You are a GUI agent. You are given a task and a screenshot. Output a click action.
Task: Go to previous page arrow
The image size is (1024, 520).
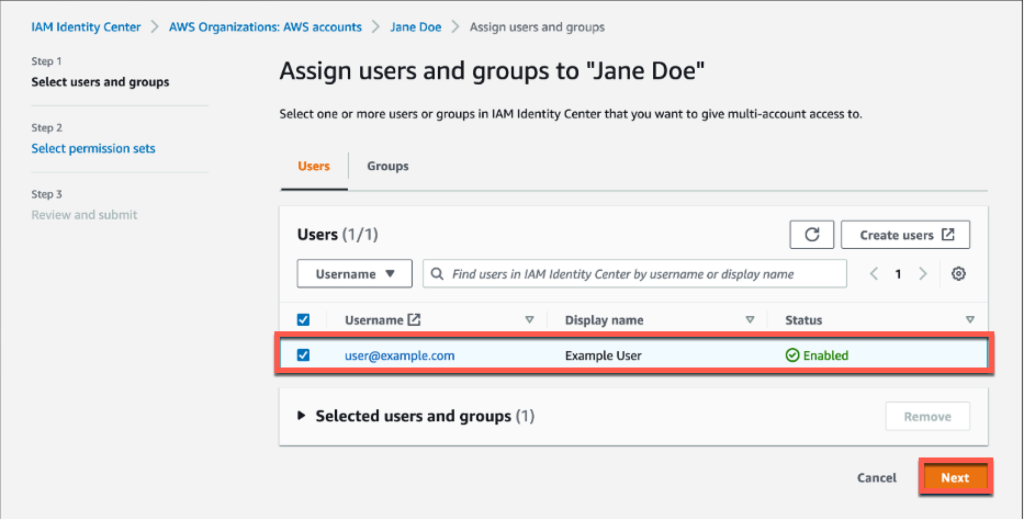coord(874,274)
